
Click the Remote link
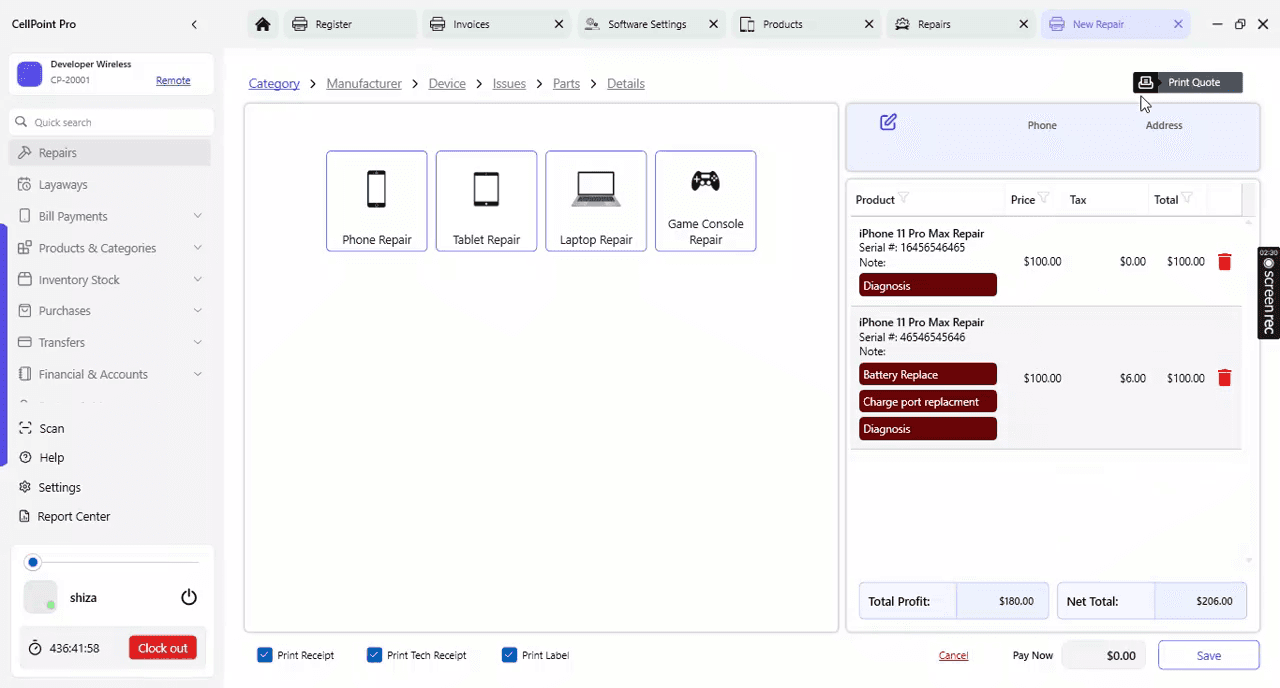pyautogui.click(x=173, y=80)
